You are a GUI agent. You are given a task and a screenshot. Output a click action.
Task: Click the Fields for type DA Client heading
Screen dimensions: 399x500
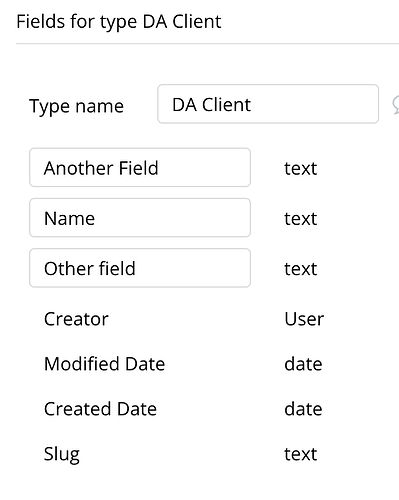[x=119, y=22]
